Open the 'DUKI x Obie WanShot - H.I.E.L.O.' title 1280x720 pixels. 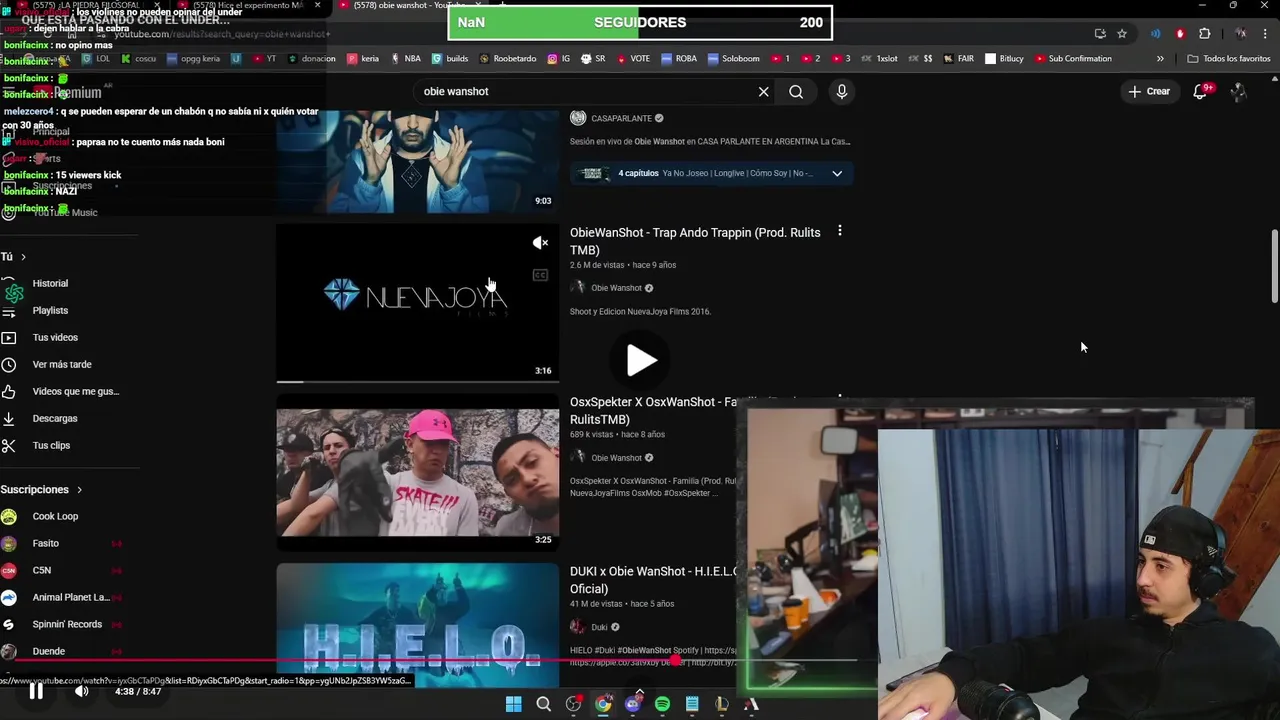[x=653, y=580]
